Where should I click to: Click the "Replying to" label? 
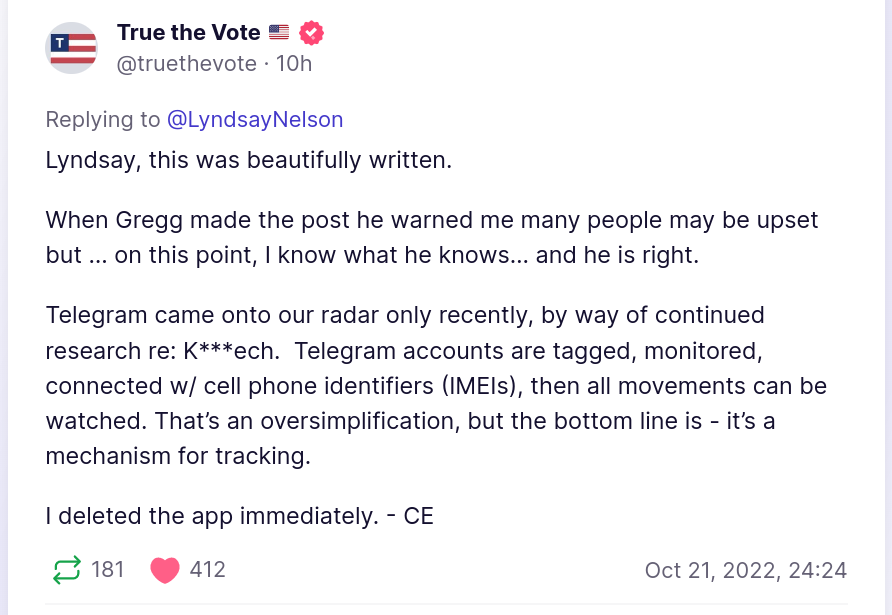102,120
